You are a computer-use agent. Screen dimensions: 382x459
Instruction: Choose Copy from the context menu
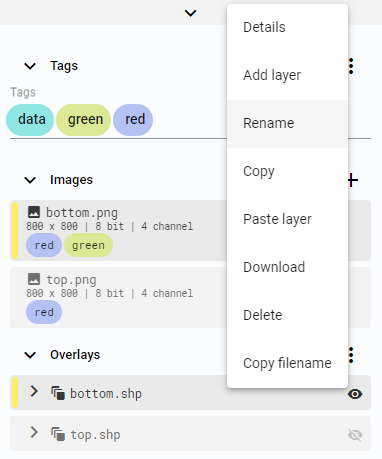click(x=287, y=171)
